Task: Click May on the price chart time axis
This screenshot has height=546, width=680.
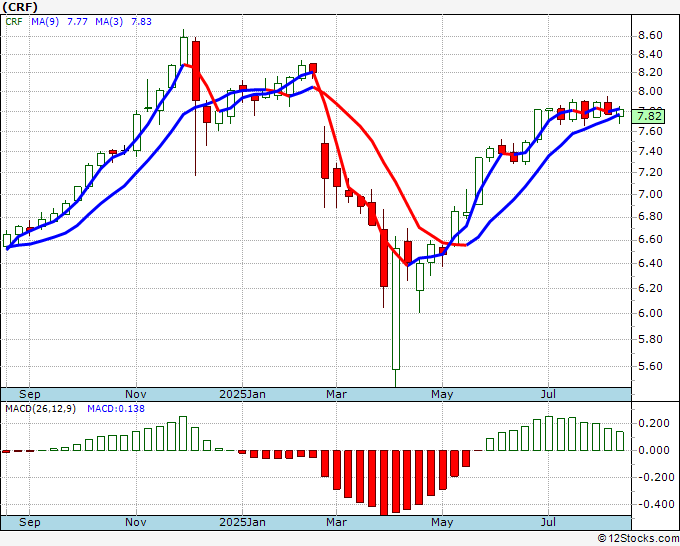Action: (x=442, y=394)
